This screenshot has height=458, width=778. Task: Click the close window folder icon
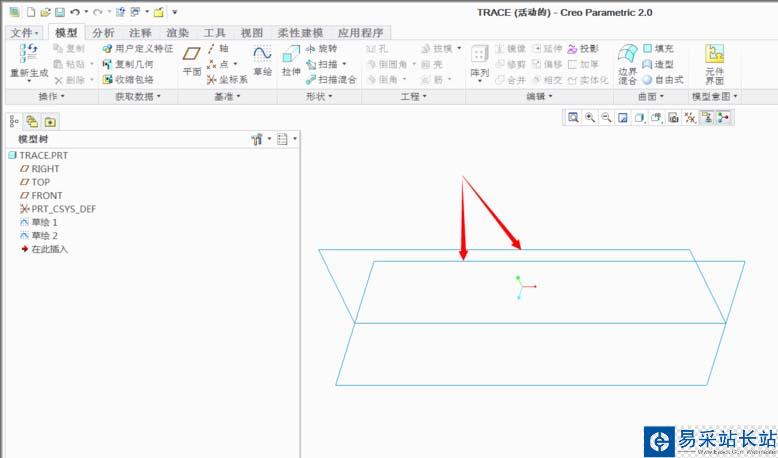[x=159, y=12]
